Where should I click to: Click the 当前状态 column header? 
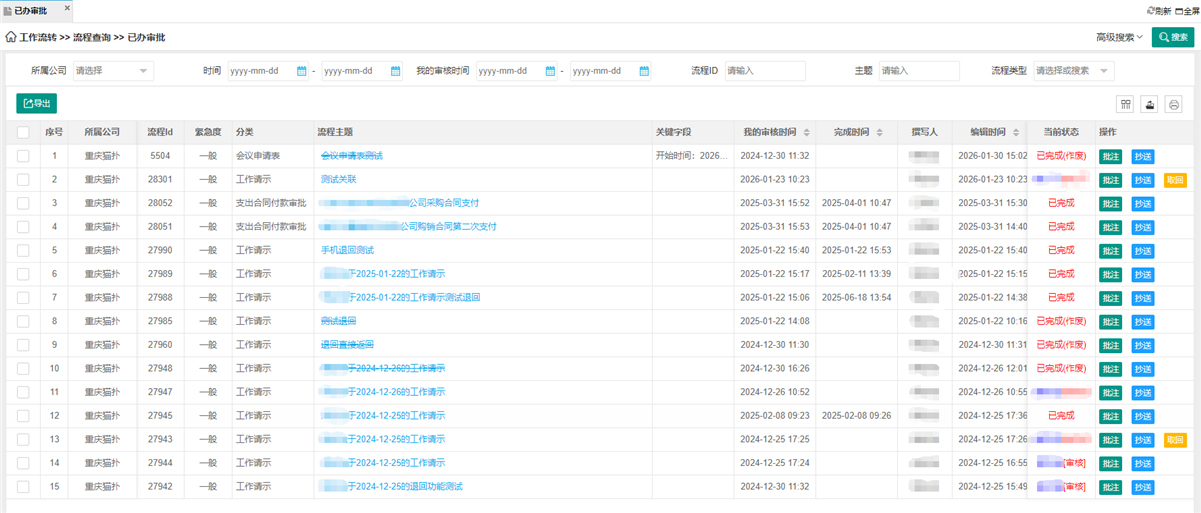coord(1061,132)
